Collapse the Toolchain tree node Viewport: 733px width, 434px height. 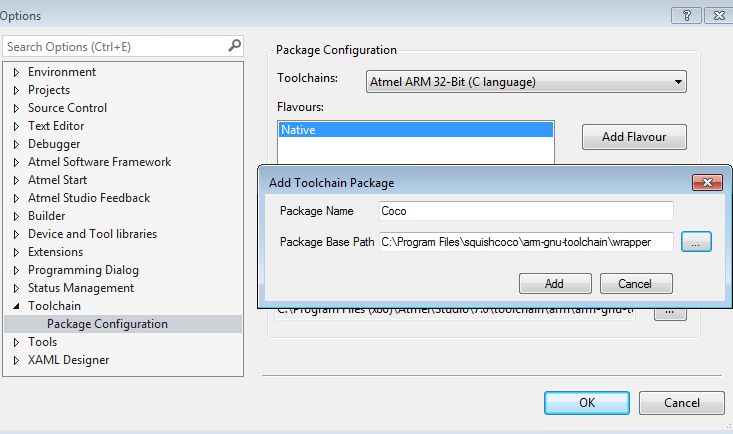pos(16,306)
